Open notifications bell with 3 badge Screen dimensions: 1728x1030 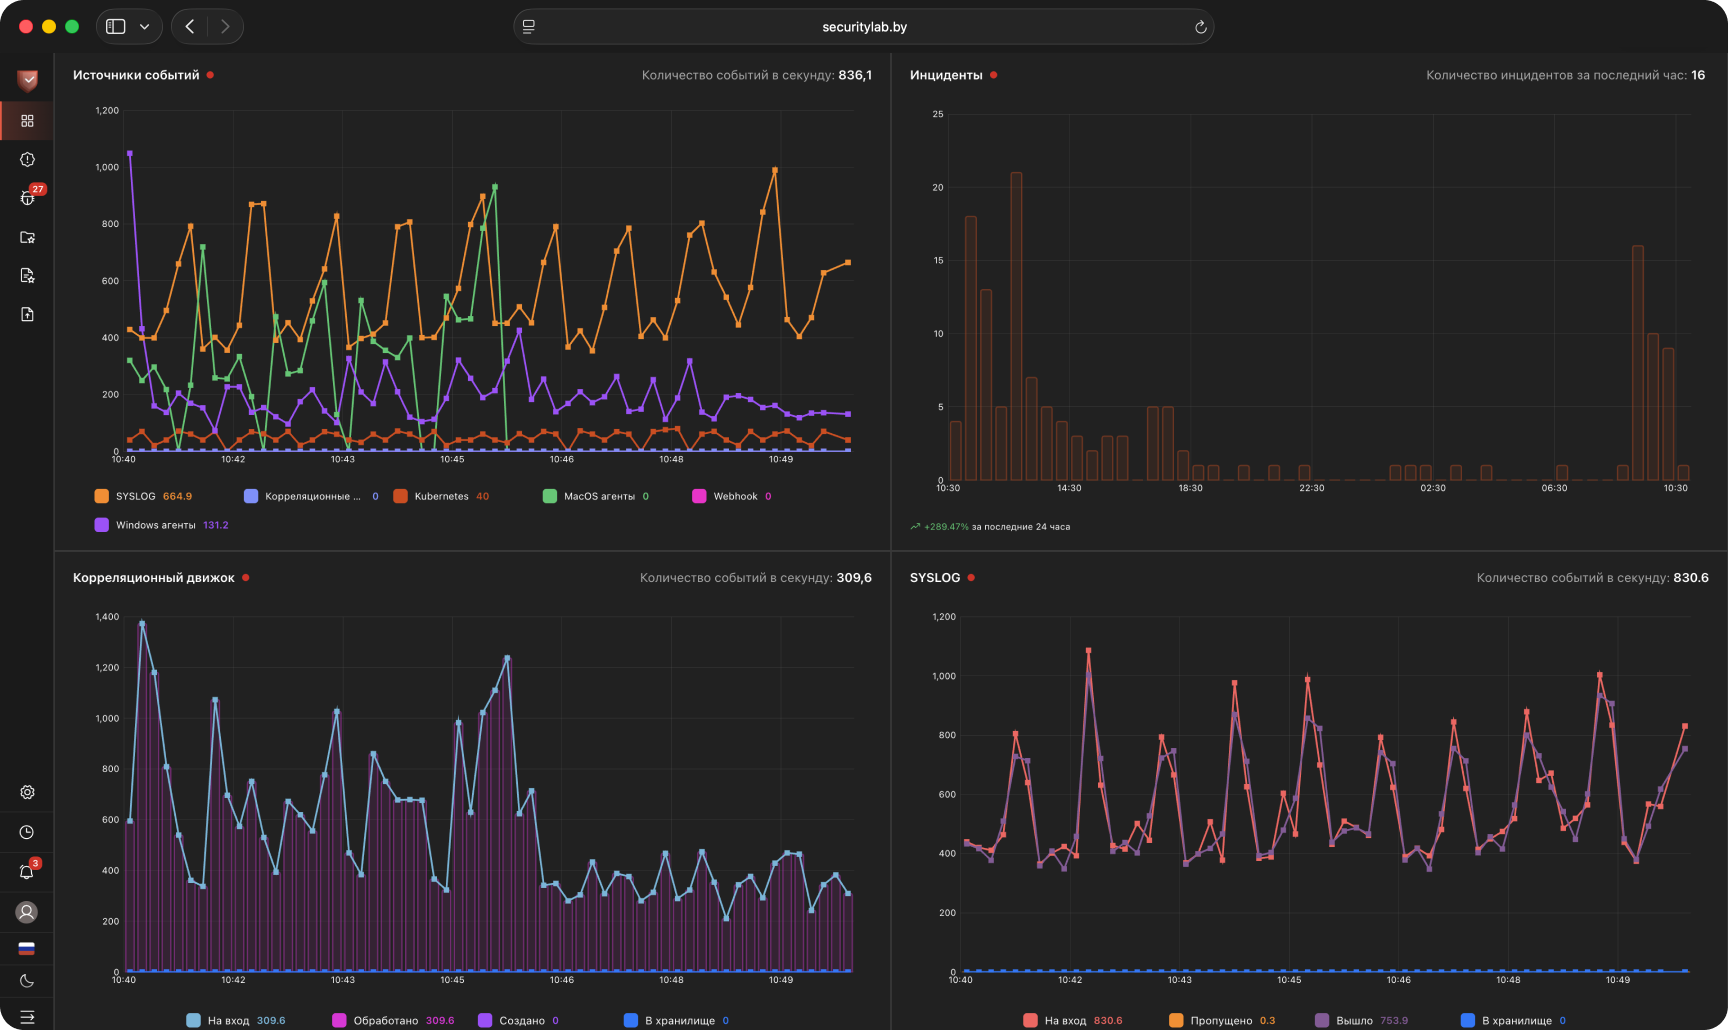pyautogui.click(x=27, y=872)
